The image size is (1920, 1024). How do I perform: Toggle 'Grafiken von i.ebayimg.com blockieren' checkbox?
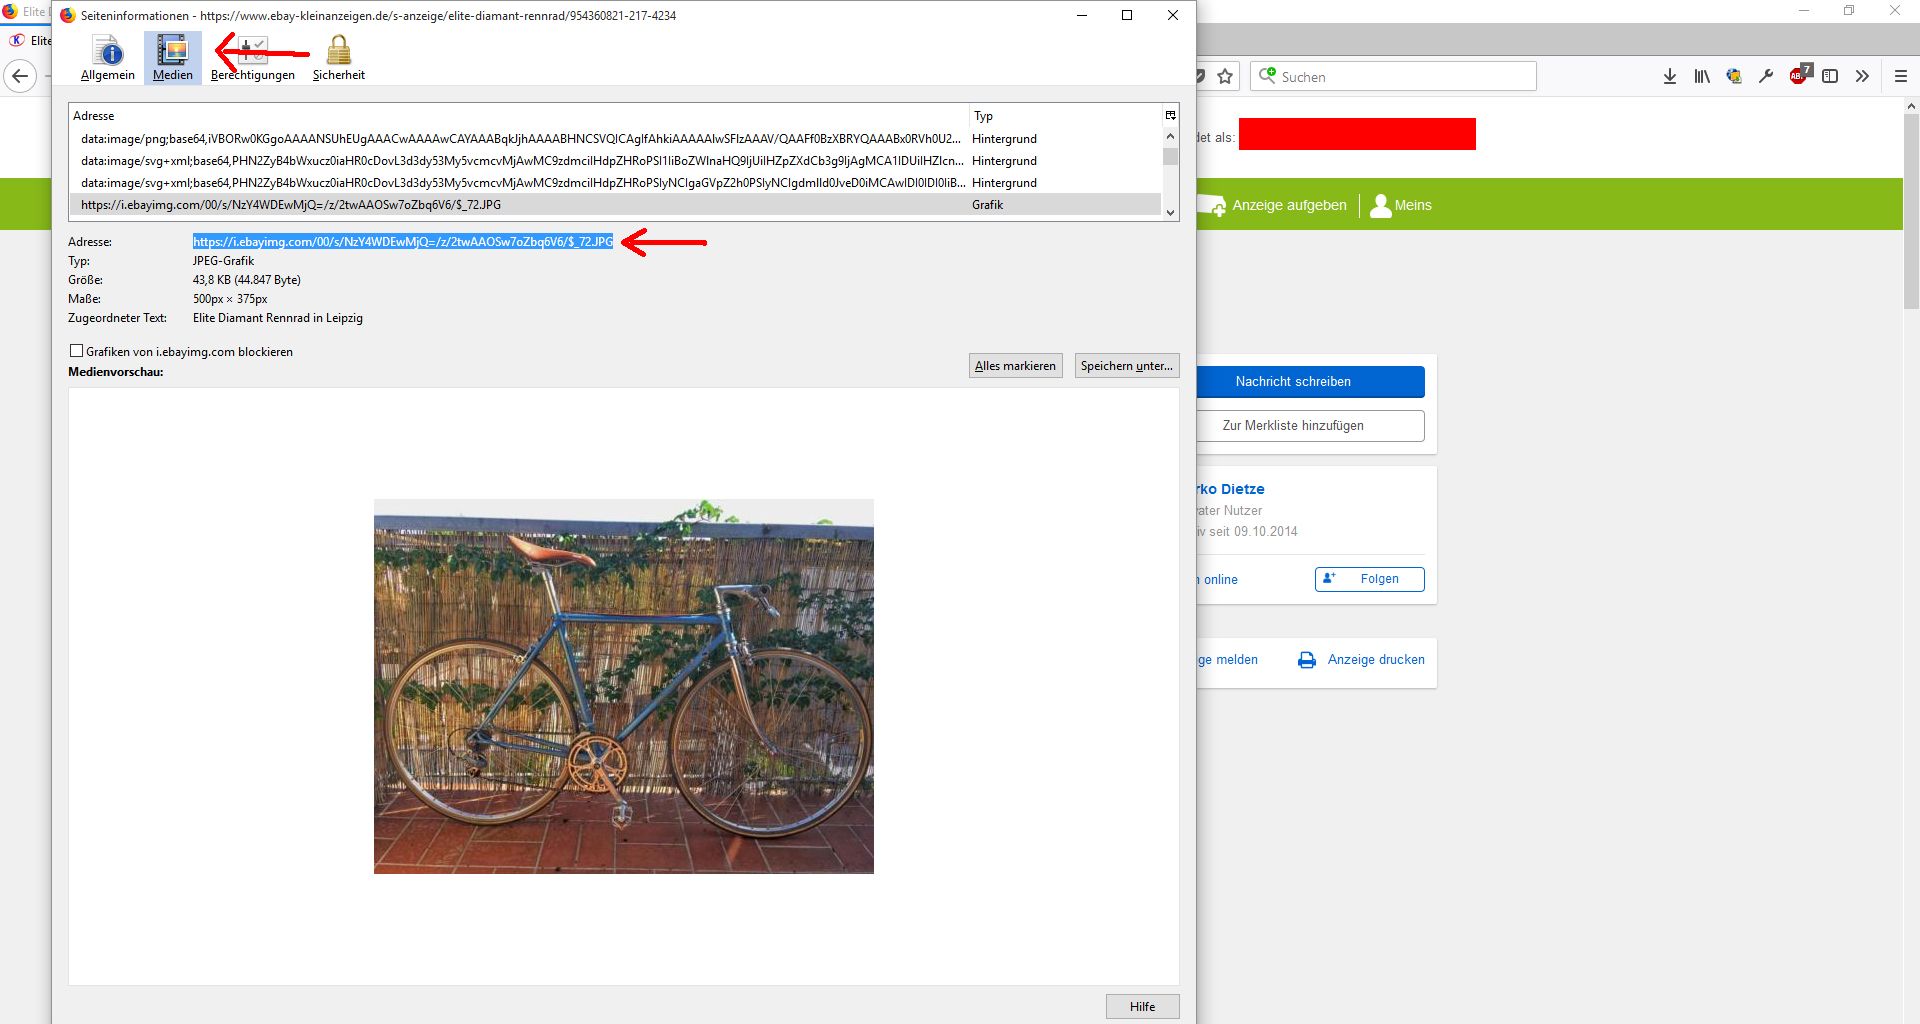(x=76, y=351)
